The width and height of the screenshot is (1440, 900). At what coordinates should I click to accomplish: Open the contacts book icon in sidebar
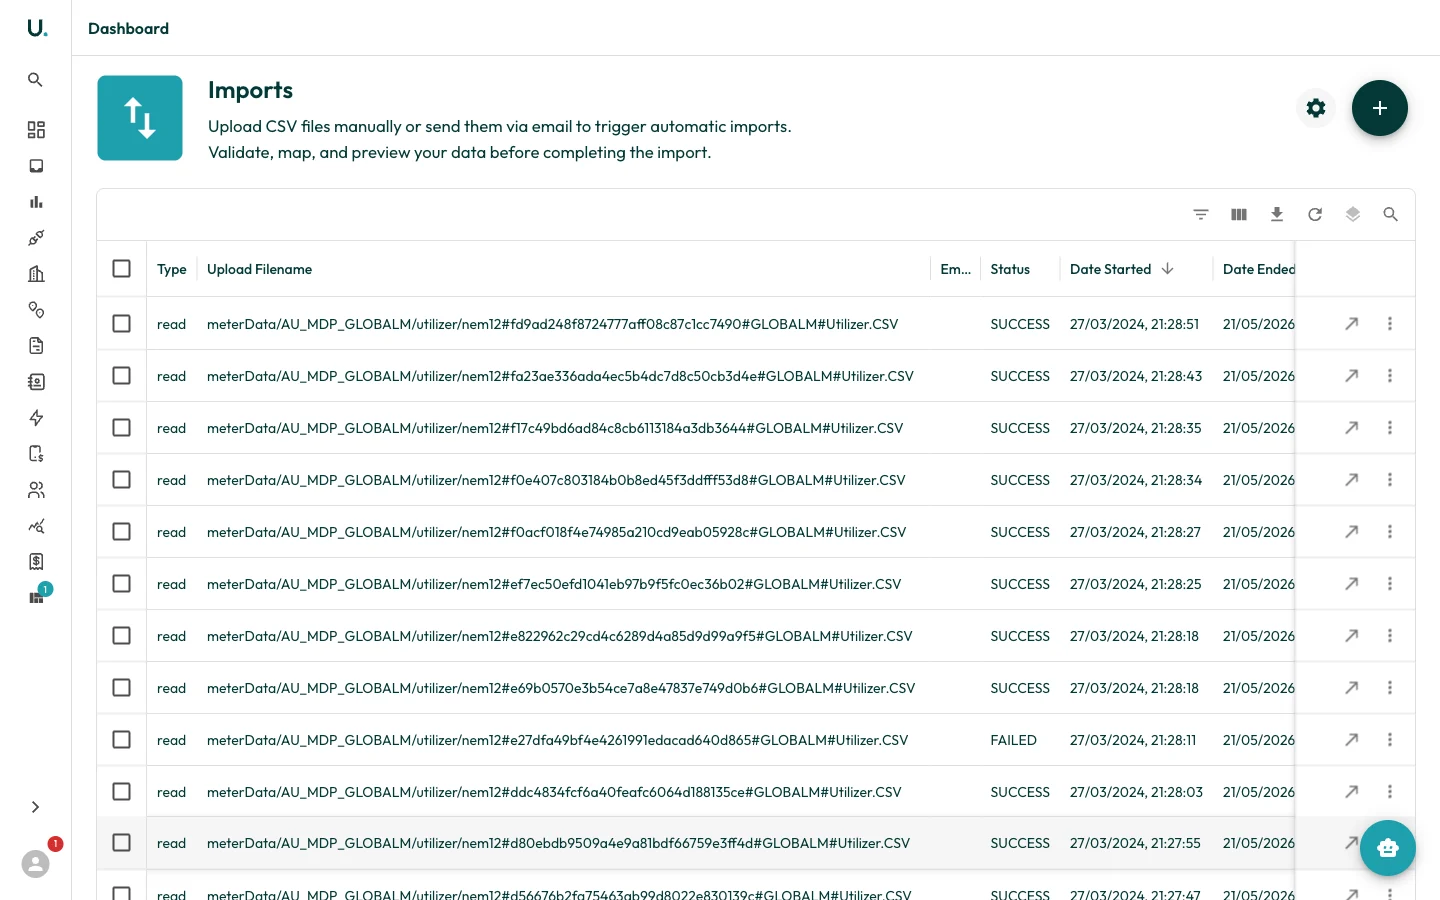pos(36,382)
